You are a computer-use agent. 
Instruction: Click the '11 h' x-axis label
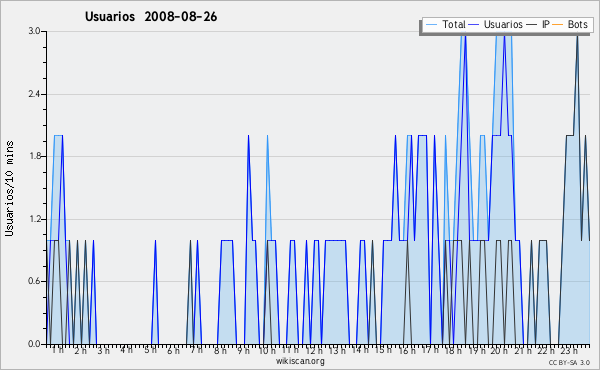[290, 350]
